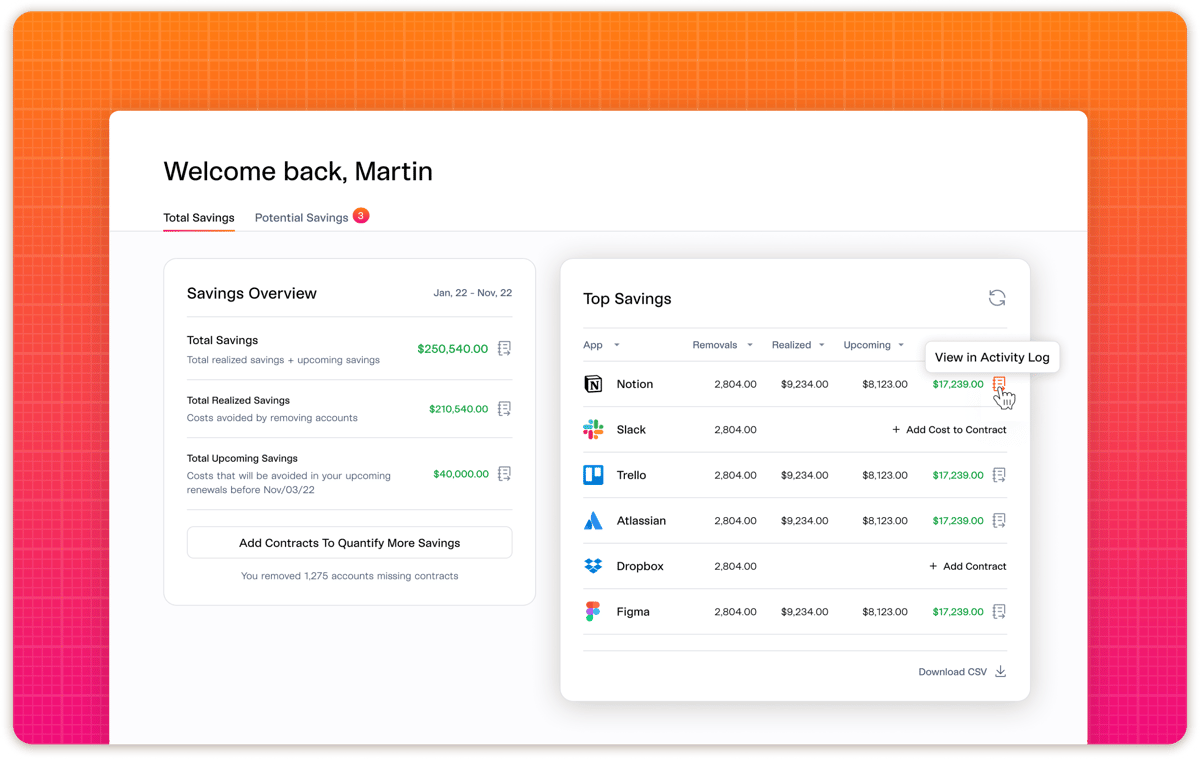Click the Trello app icon
This screenshot has width=1200, height=759.
594,475
